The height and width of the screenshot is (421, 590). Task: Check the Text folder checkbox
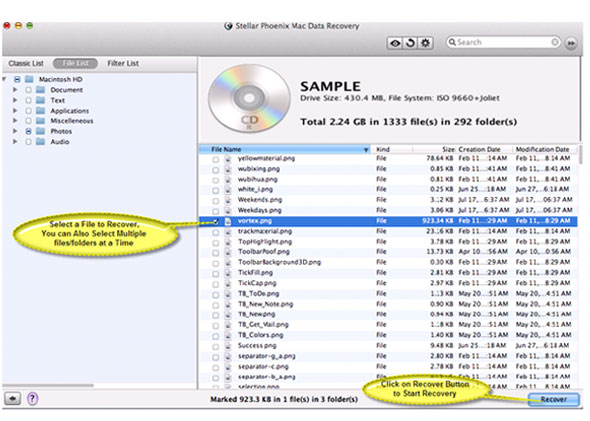coord(28,100)
